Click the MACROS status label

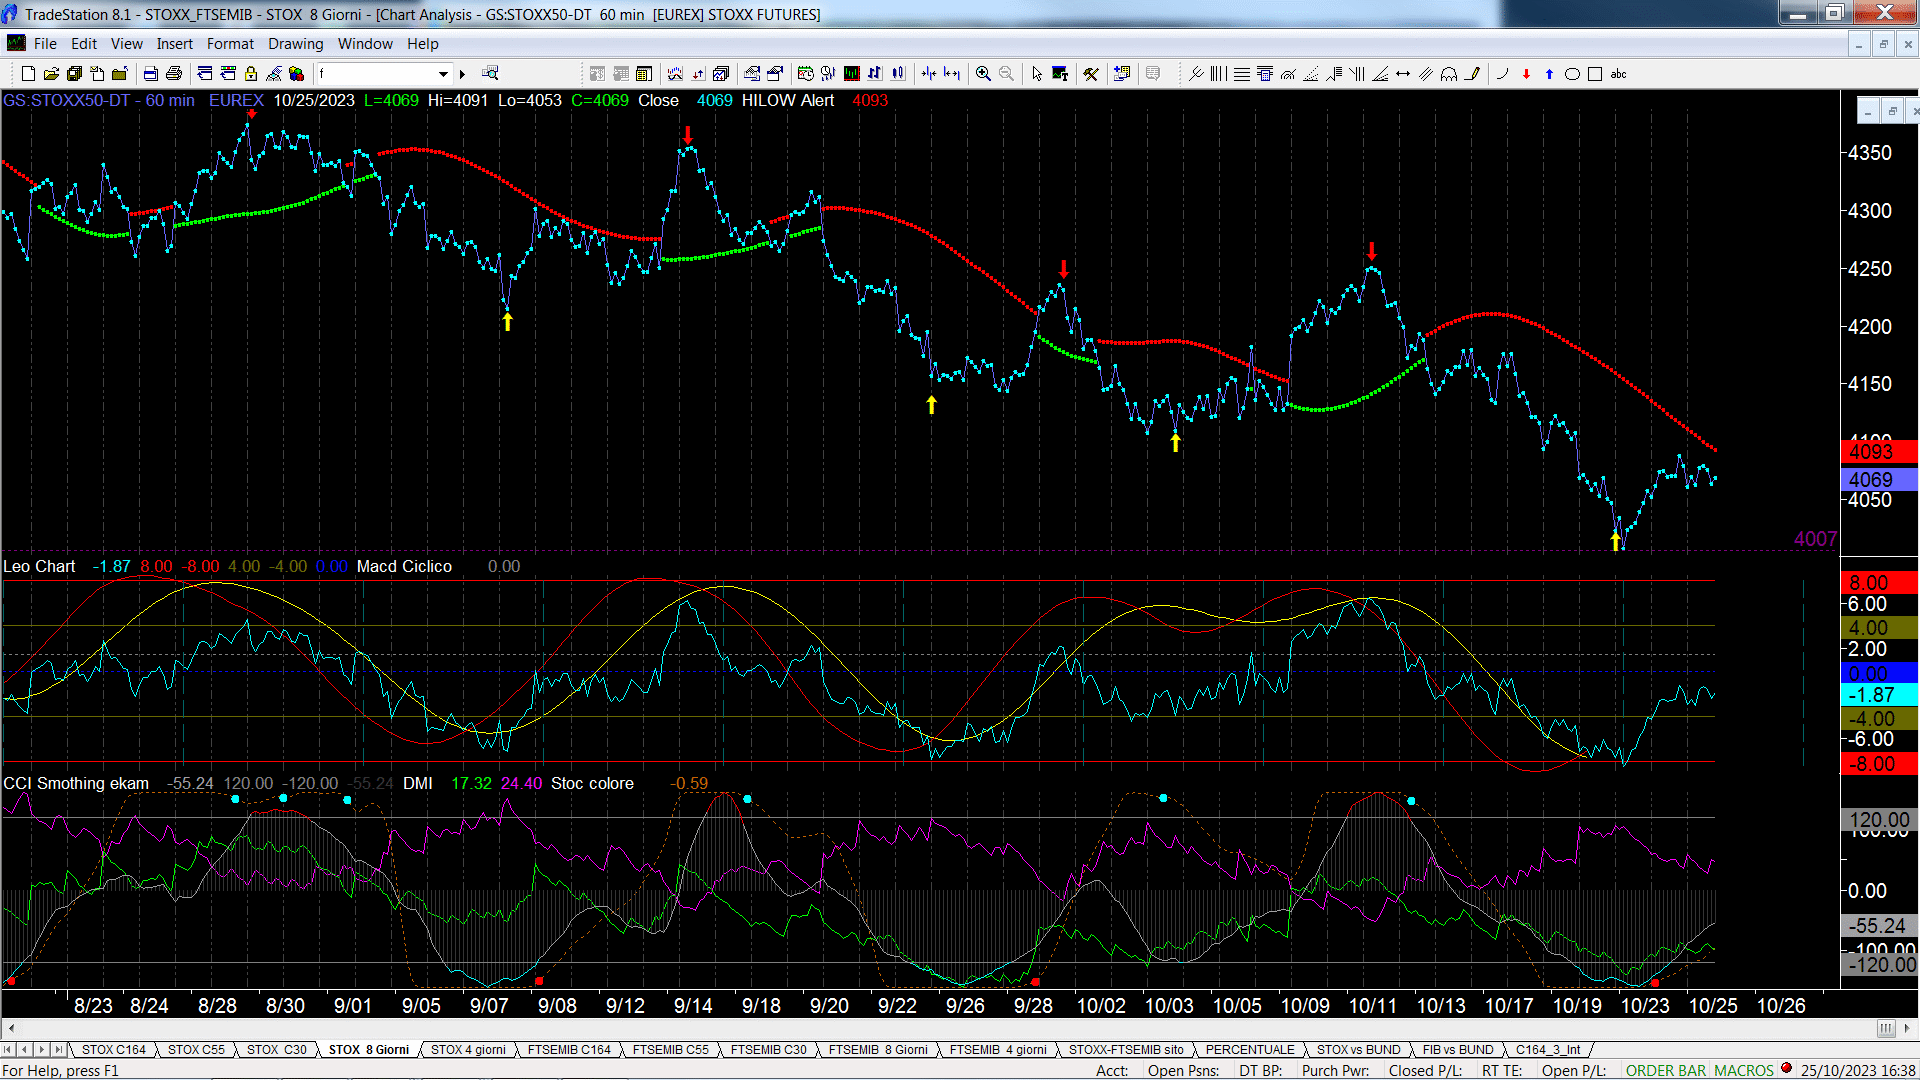click(x=1744, y=1070)
